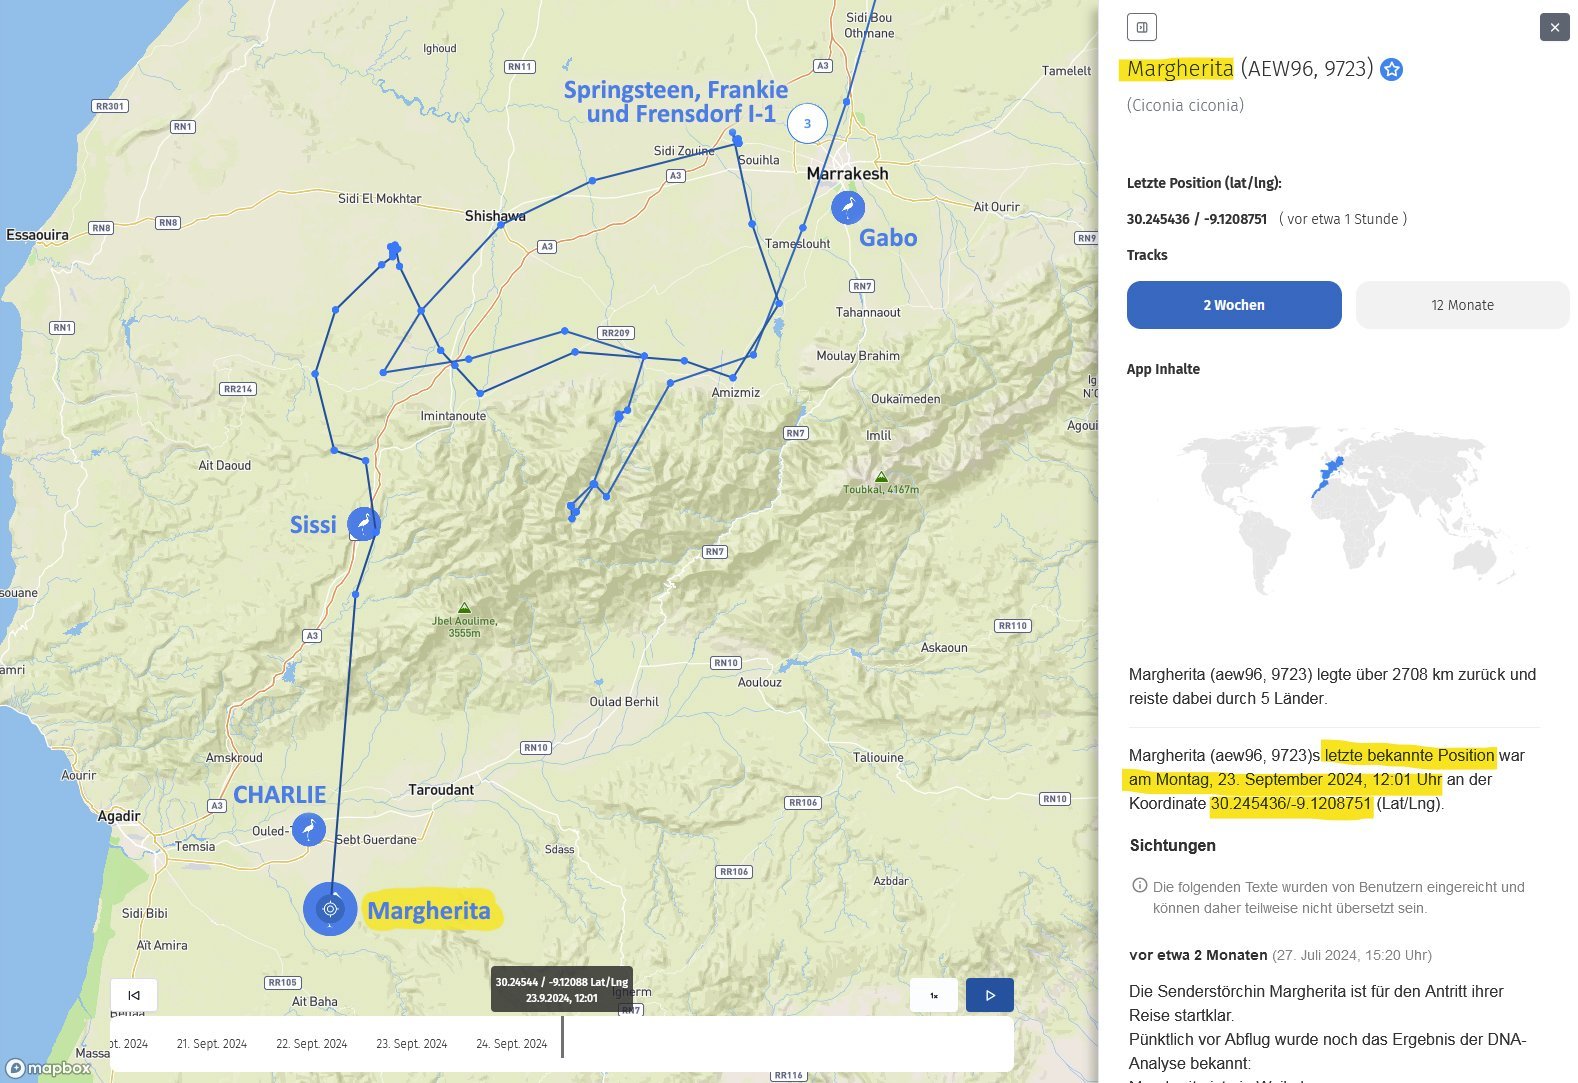Click the Margherita label on the map
The image size is (1578, 1083).
pos(429,911)
